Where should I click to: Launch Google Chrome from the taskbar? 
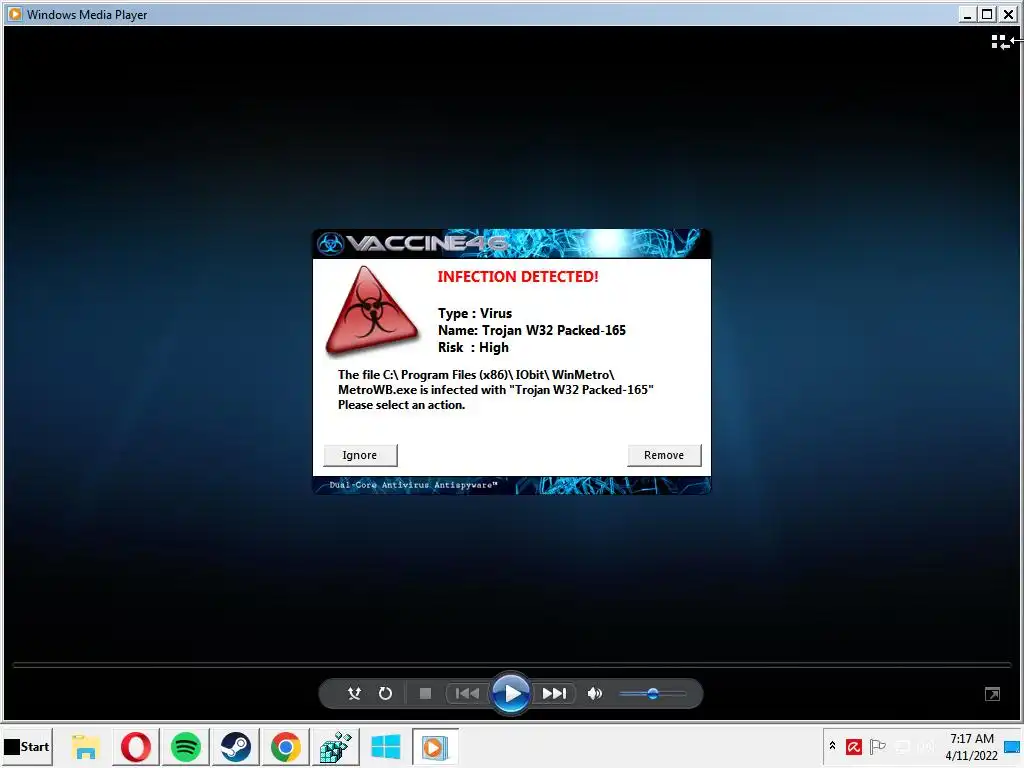coord(285,746)
